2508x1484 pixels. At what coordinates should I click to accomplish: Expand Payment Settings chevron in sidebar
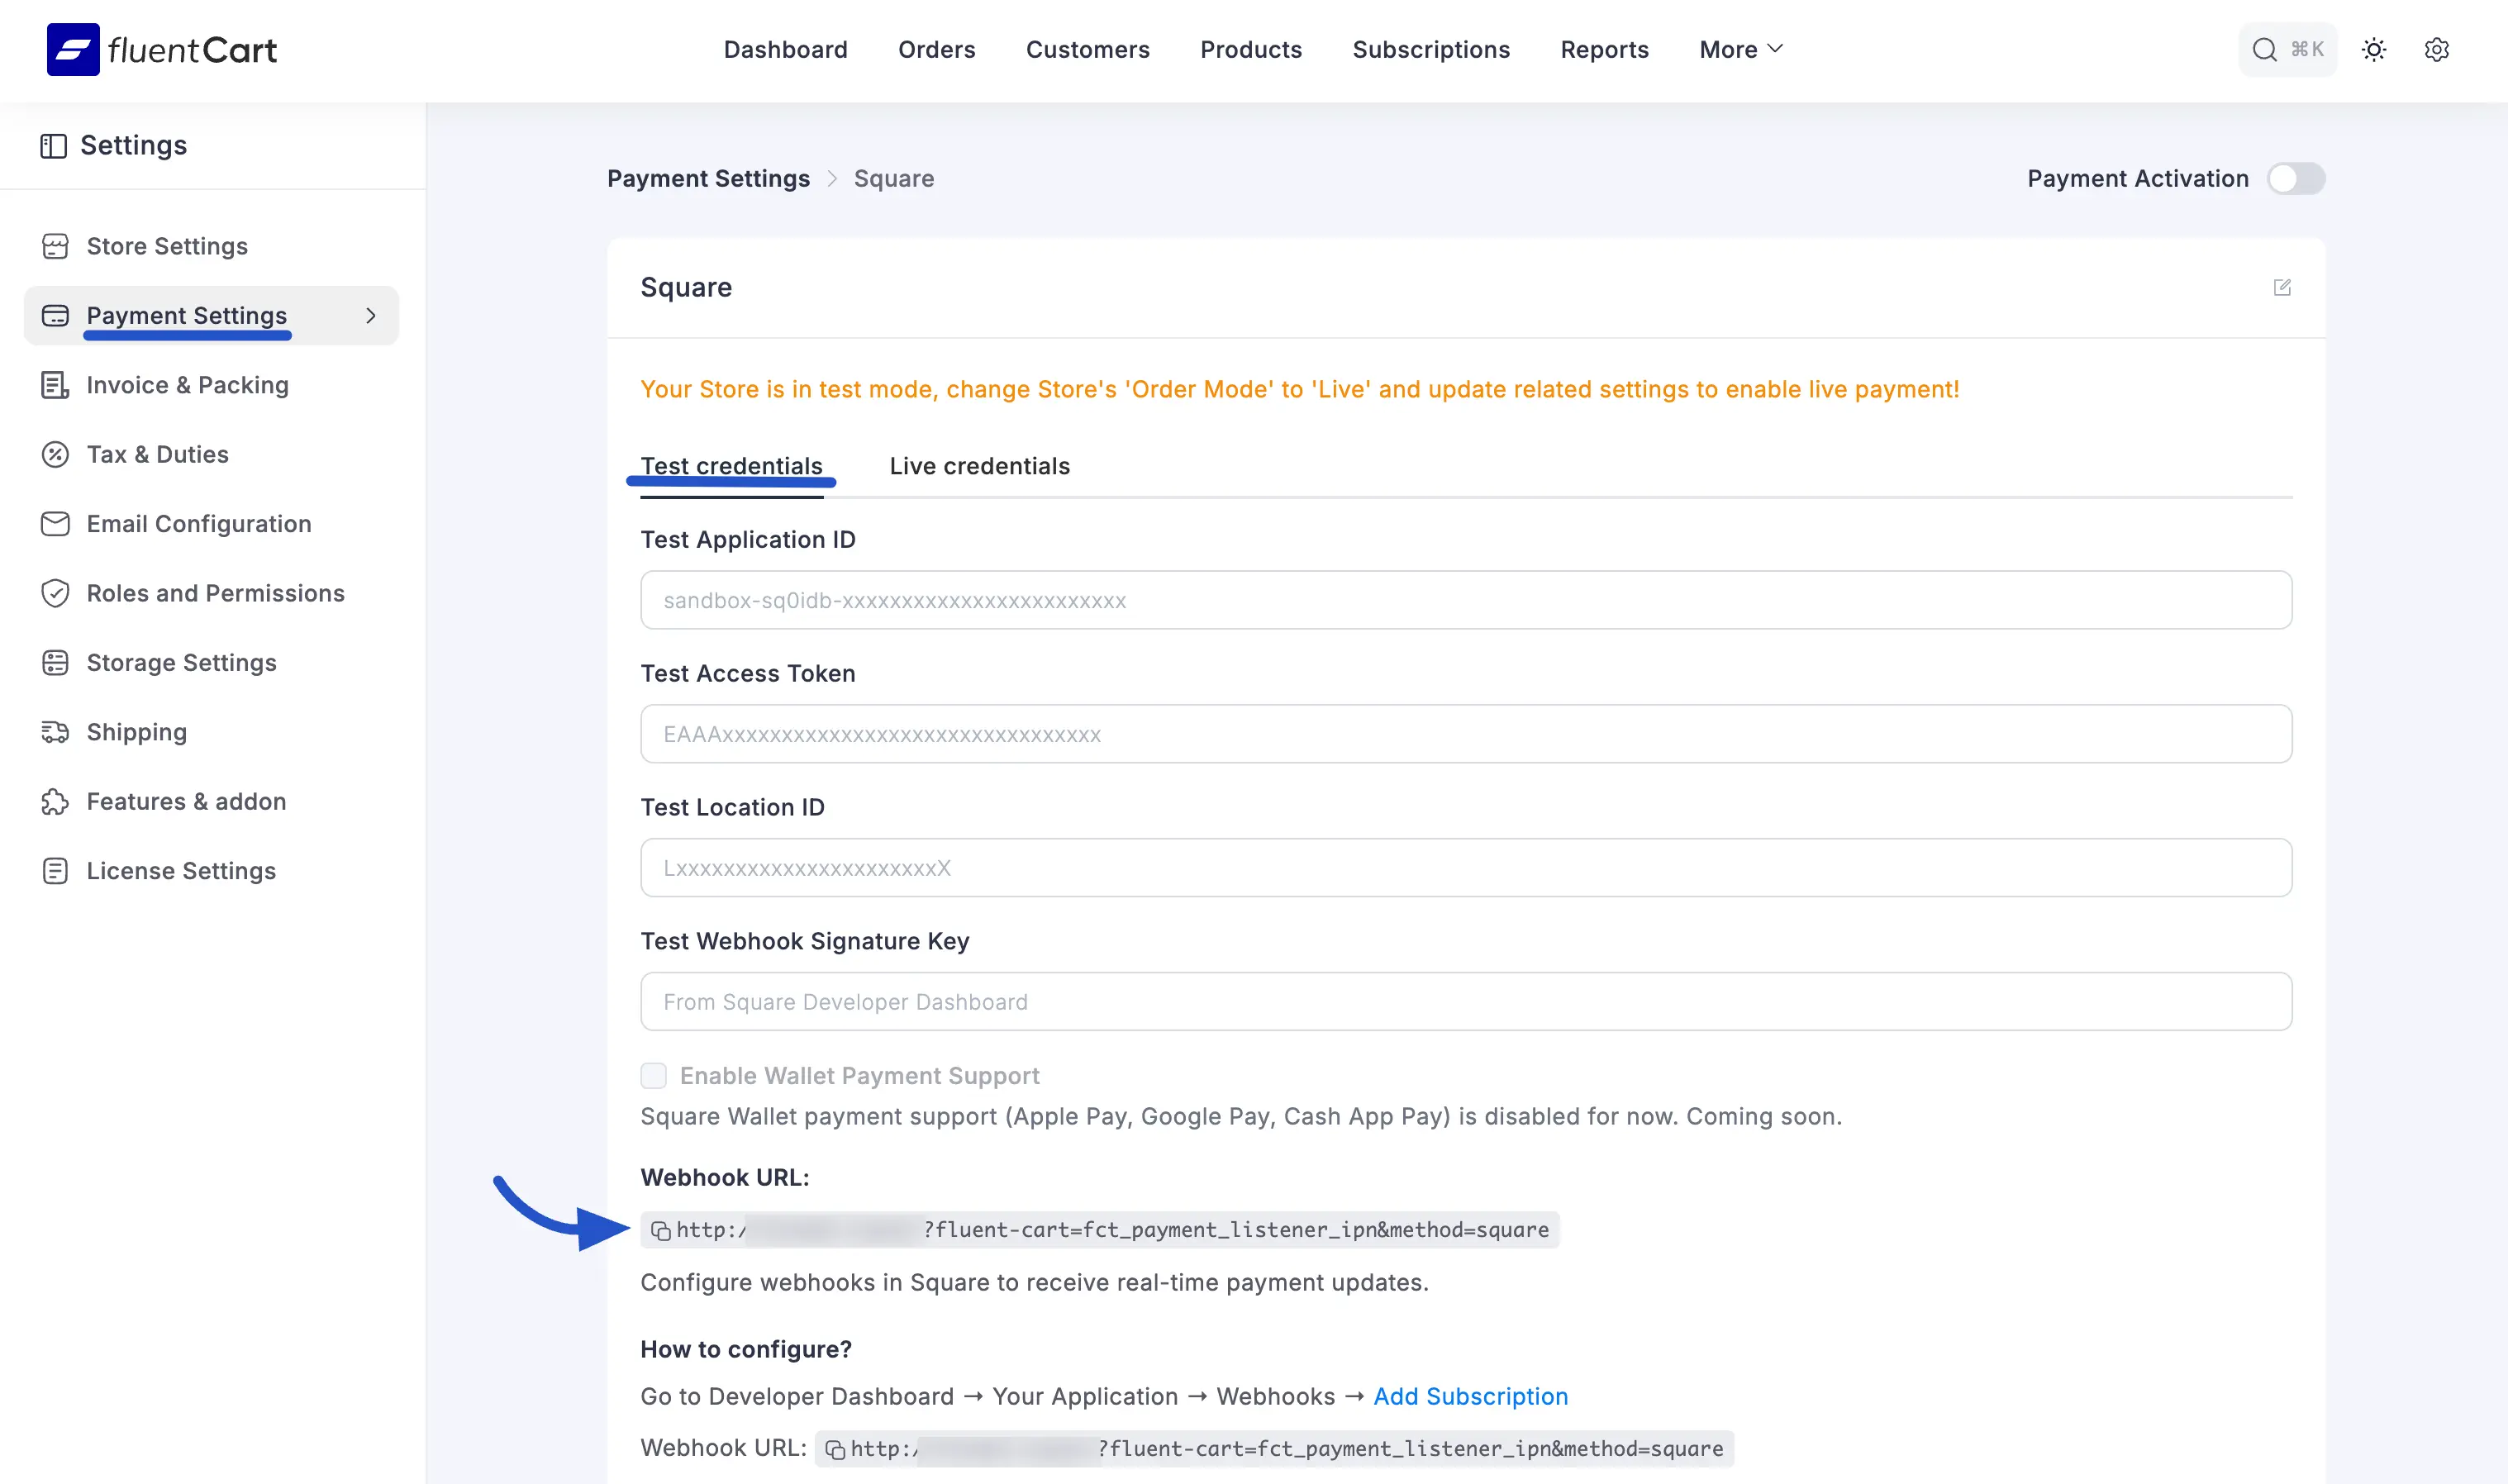(x=371, y=315)
